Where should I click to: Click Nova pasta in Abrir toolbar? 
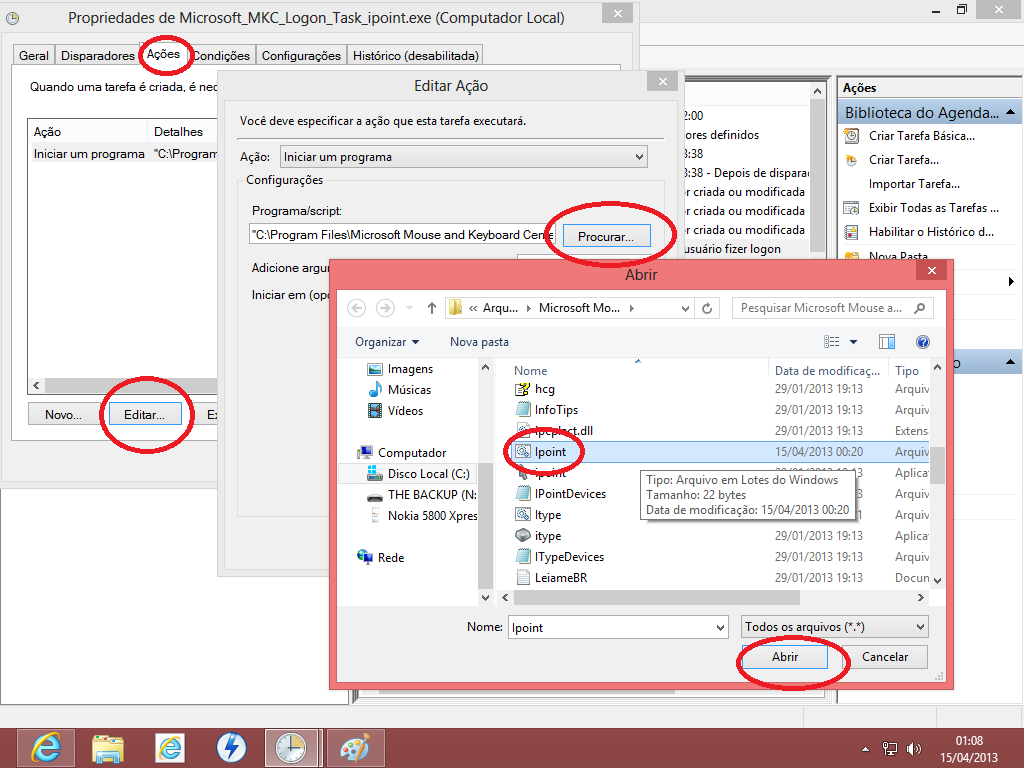click(479, 342)
